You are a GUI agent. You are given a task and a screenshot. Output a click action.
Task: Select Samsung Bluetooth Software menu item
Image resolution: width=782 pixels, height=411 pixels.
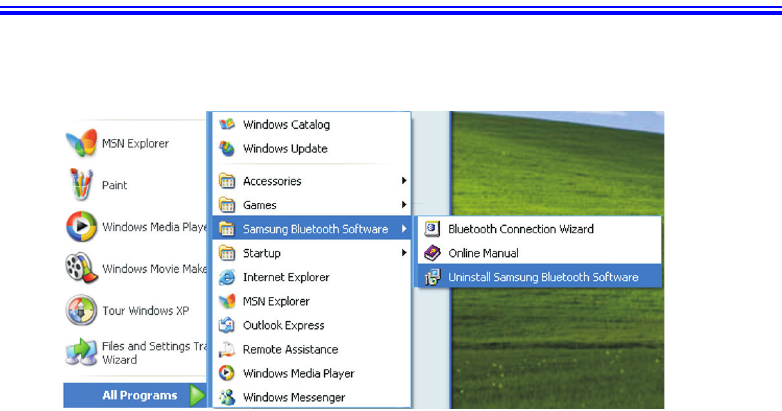pos(312,228)
